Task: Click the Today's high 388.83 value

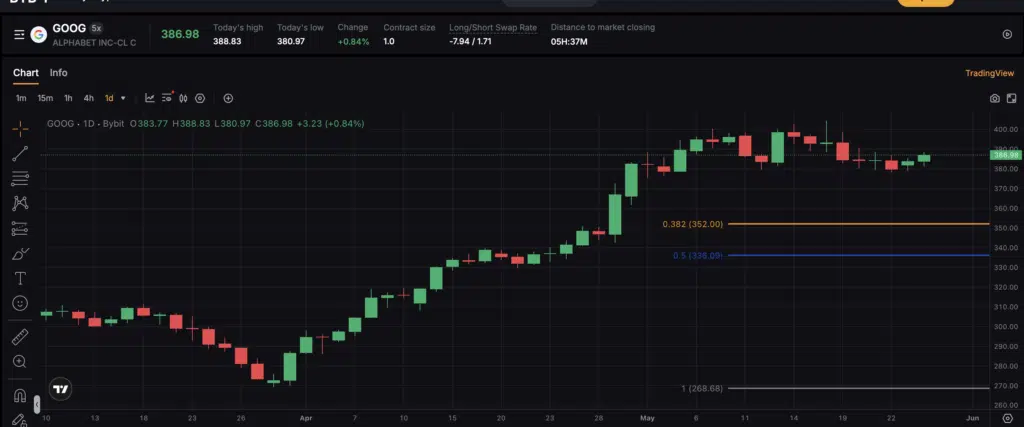Action: click(x=227, y=42)
